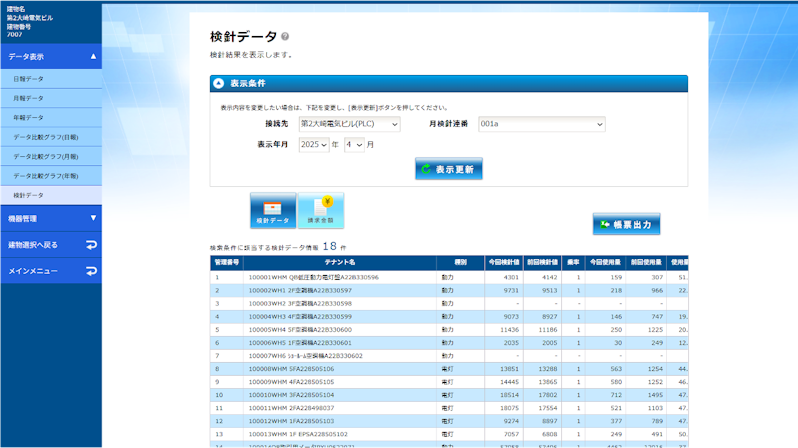
Task: Click the テナント名 column header
Action: (339, 262)
